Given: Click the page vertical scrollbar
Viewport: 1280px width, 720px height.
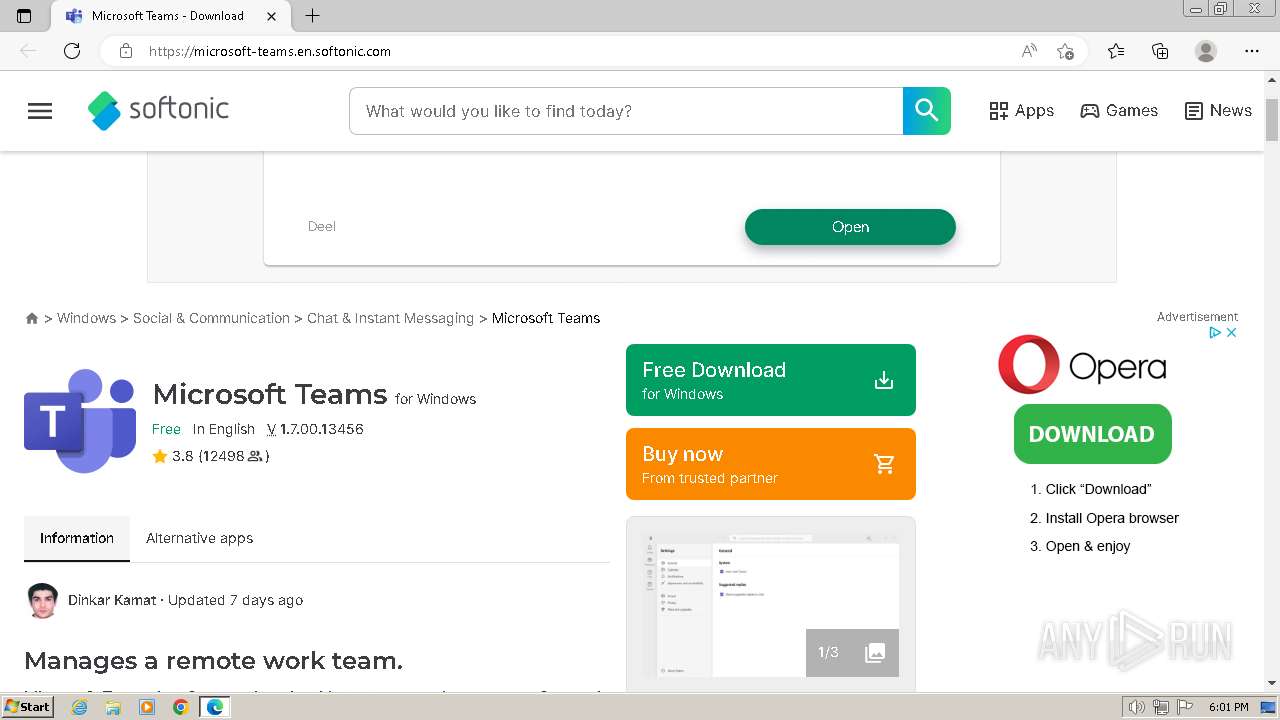Looking at the screenshot, I should click(x=1272, y=120).
